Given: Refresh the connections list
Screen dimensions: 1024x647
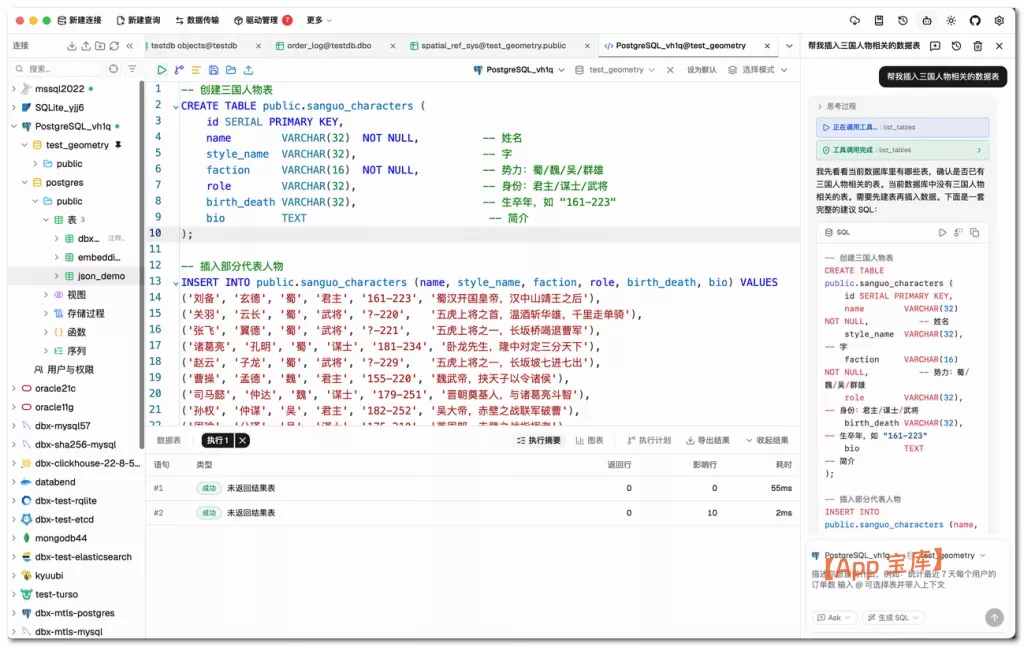Looking at the screenshot, I should coord(114,46).
